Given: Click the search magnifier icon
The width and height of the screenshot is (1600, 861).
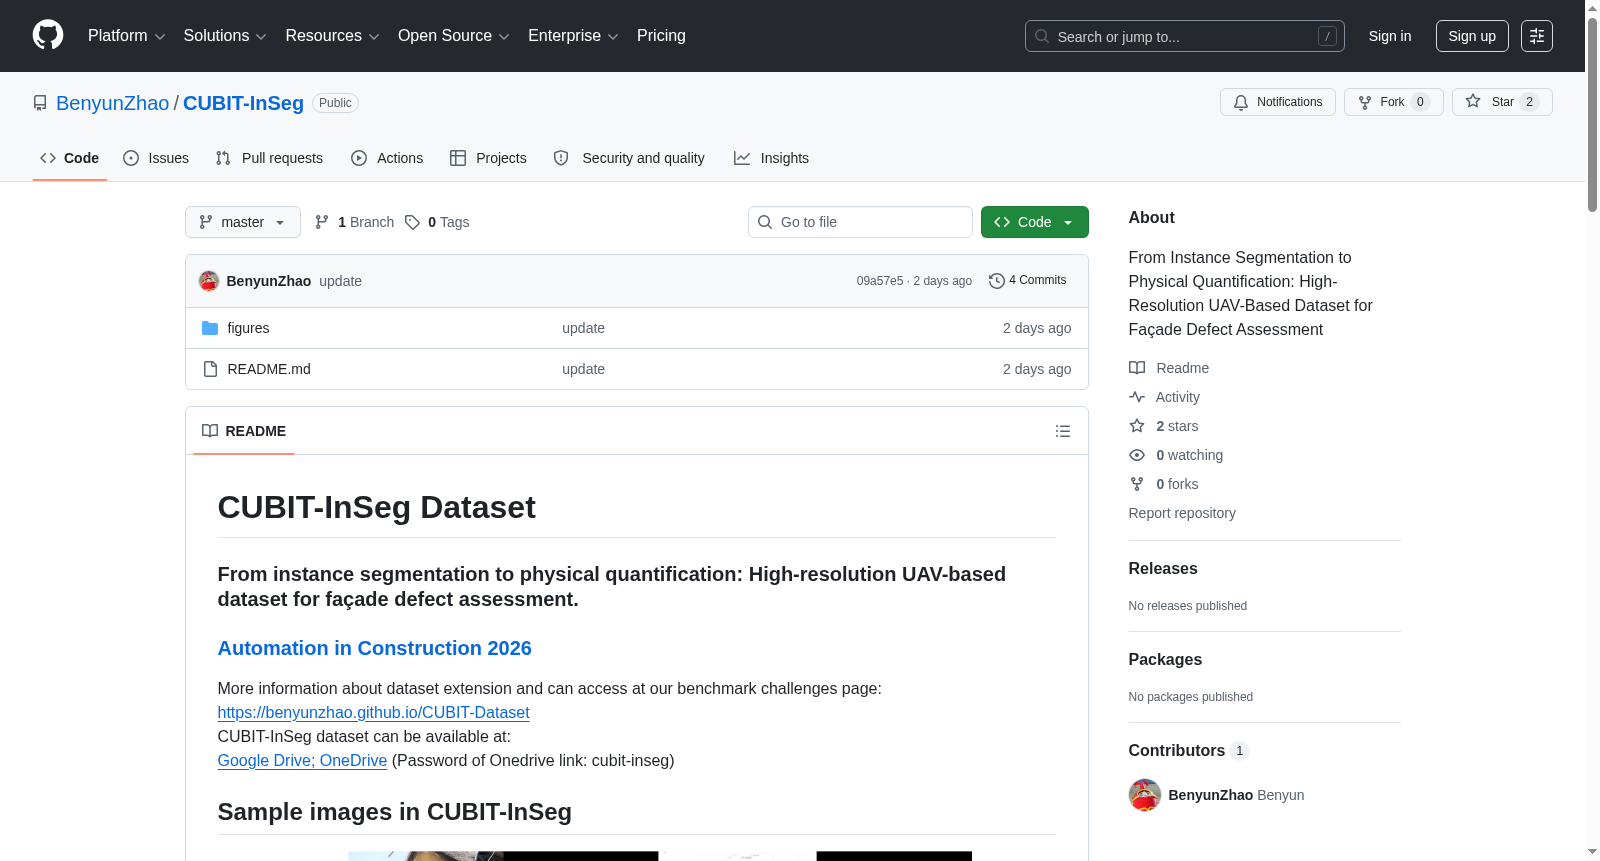Looking at the screenshot, I should click(x=1042, y=36).
